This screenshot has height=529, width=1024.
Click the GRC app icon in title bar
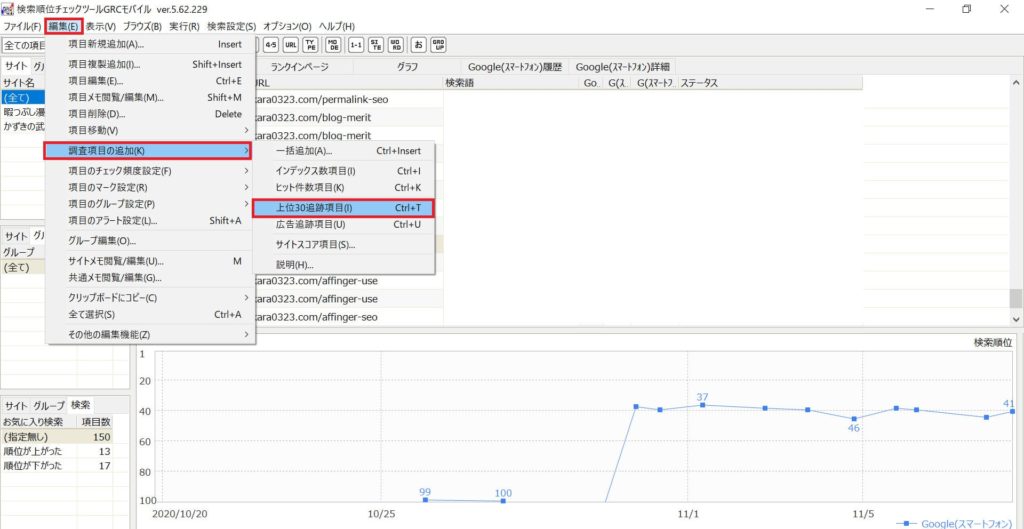coord(8,8)
